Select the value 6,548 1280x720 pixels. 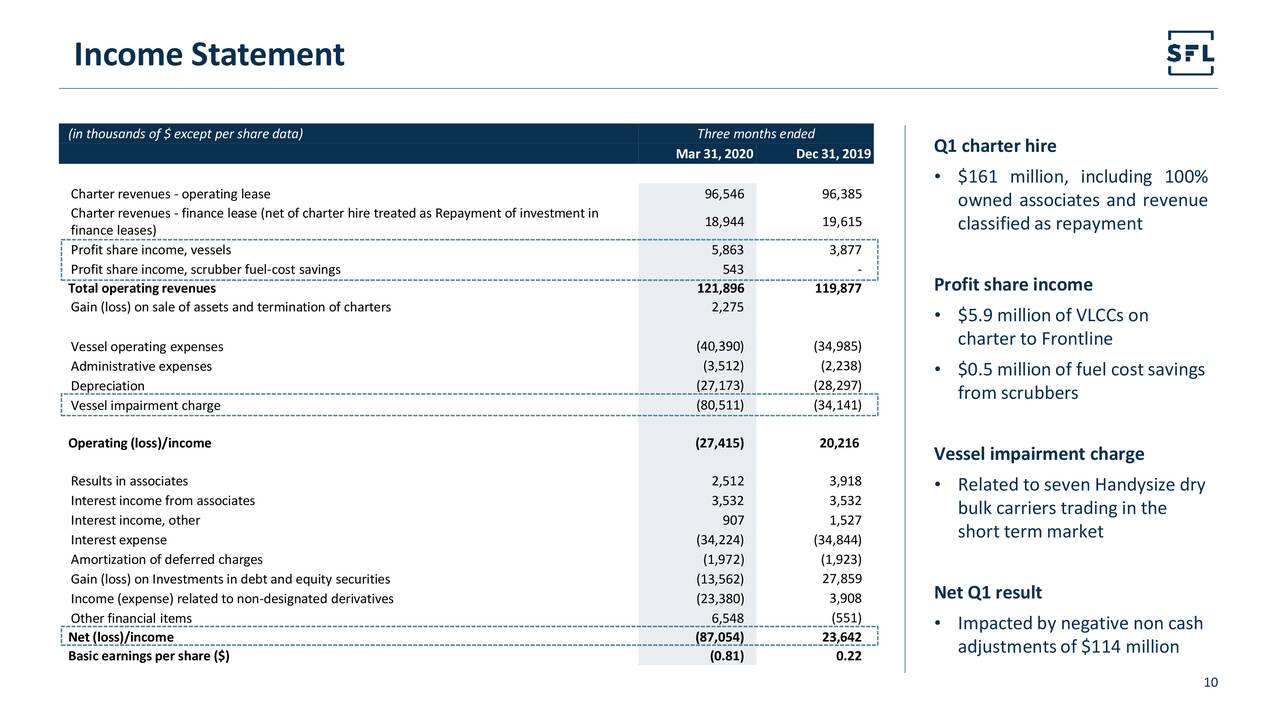coord(728,618)
